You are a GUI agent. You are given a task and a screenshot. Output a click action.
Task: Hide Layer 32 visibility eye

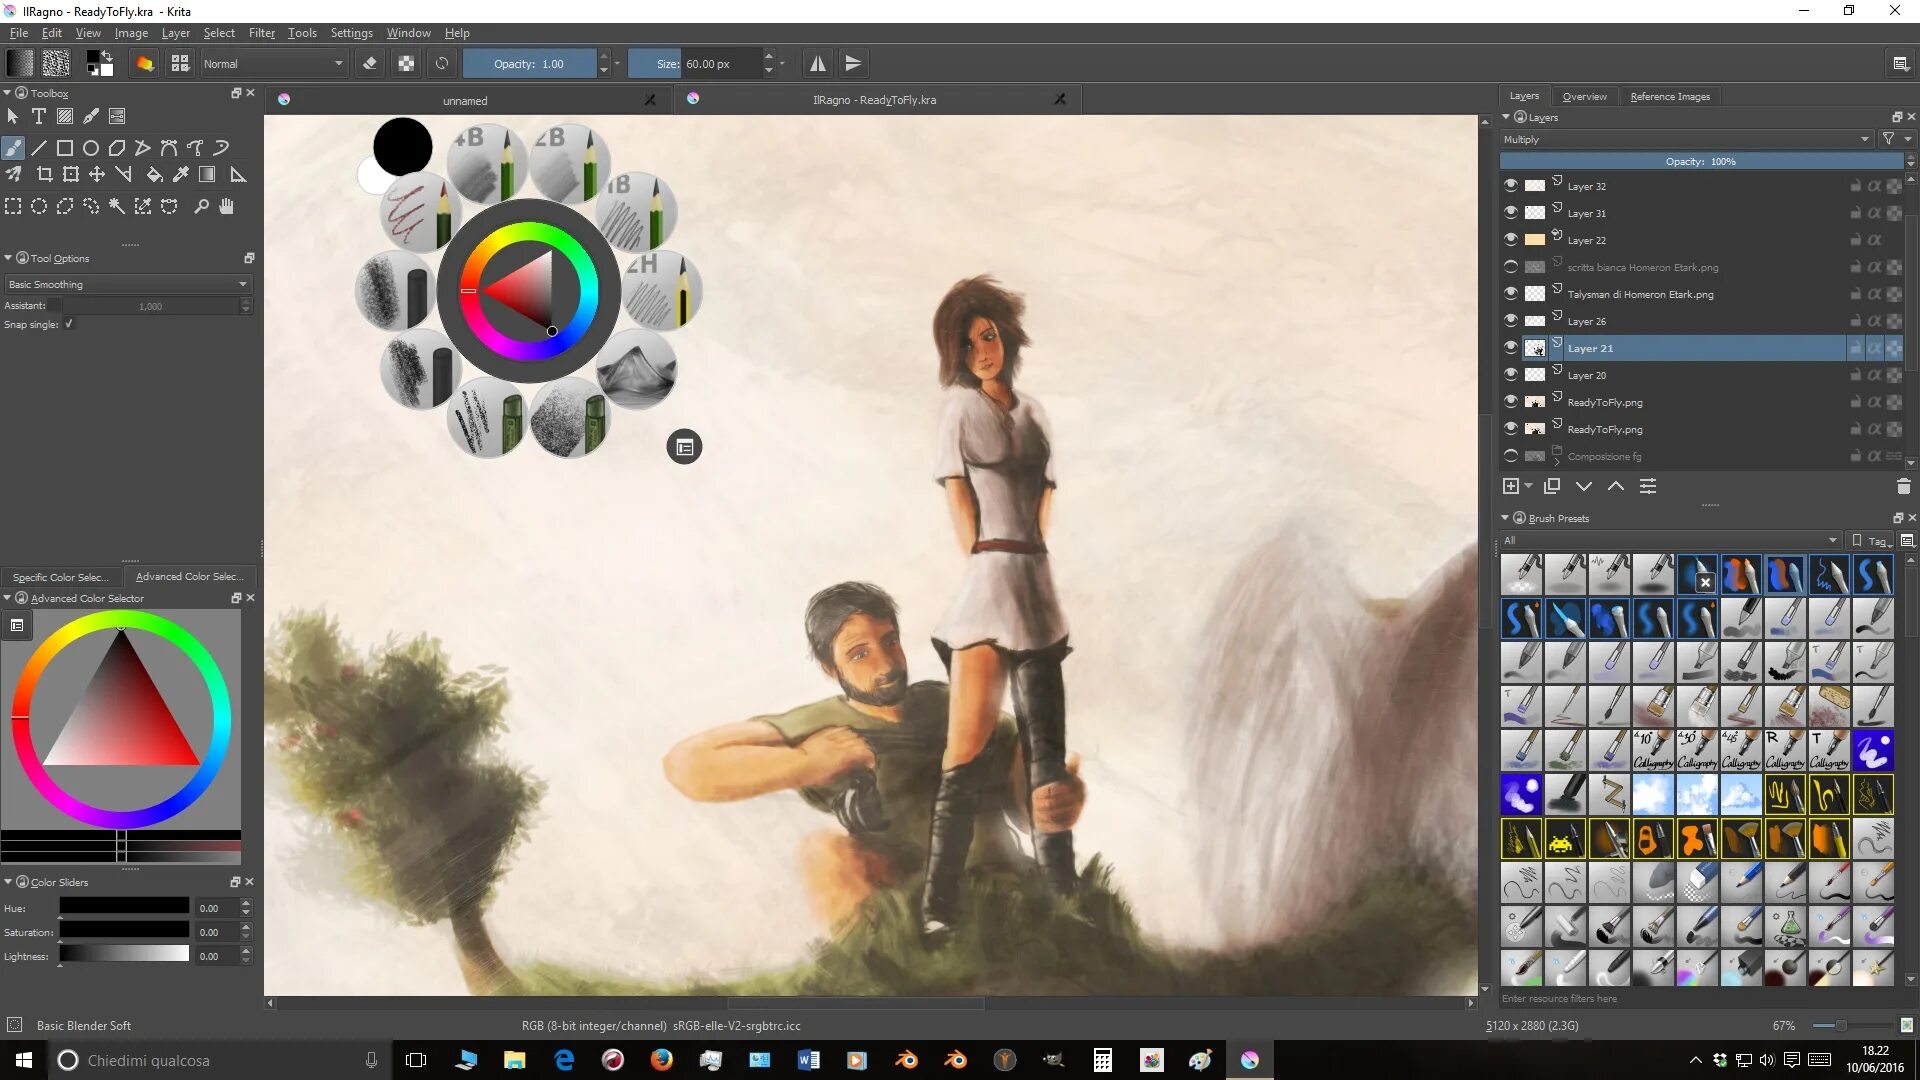coord(1511,186)
